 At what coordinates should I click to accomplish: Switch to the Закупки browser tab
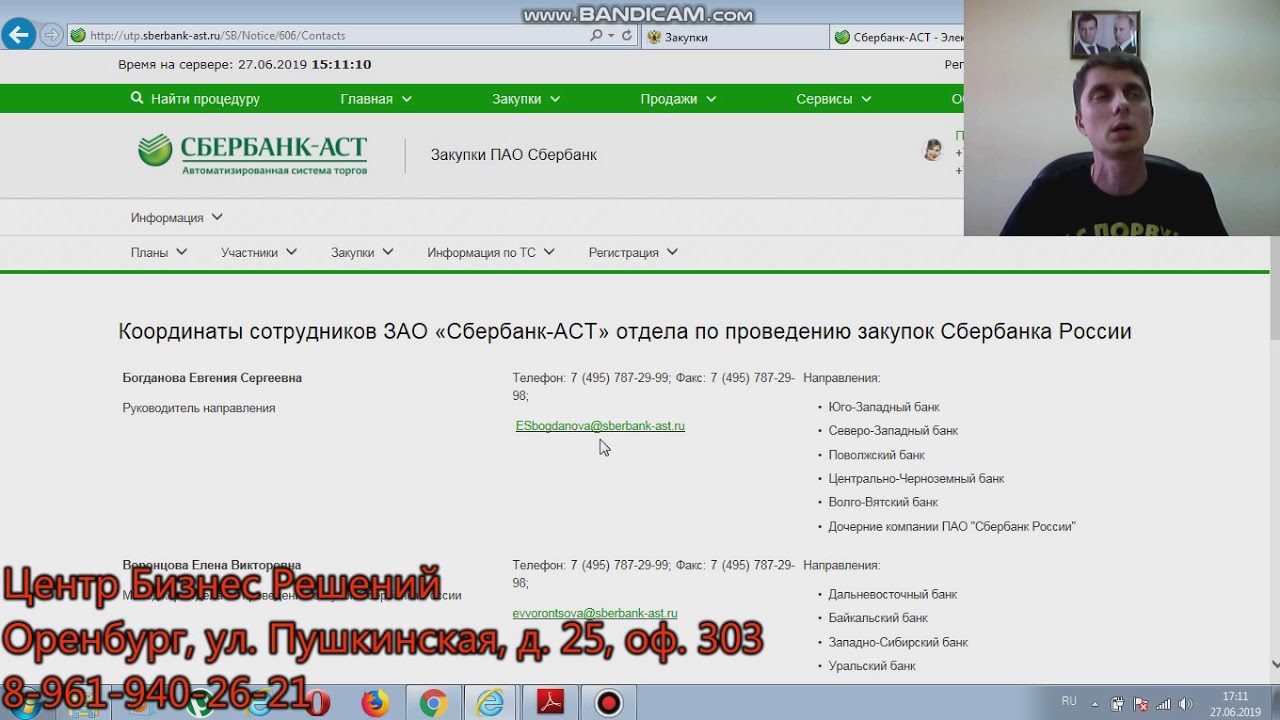tap(735, 37)
